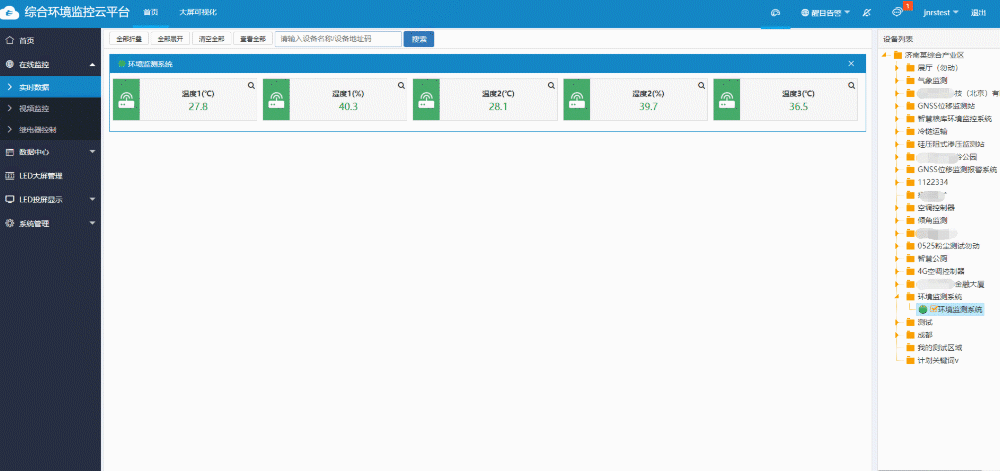Click the 36.5 temperature value
This screenshot has height=471, width=1000.
[x=798, y=106]
